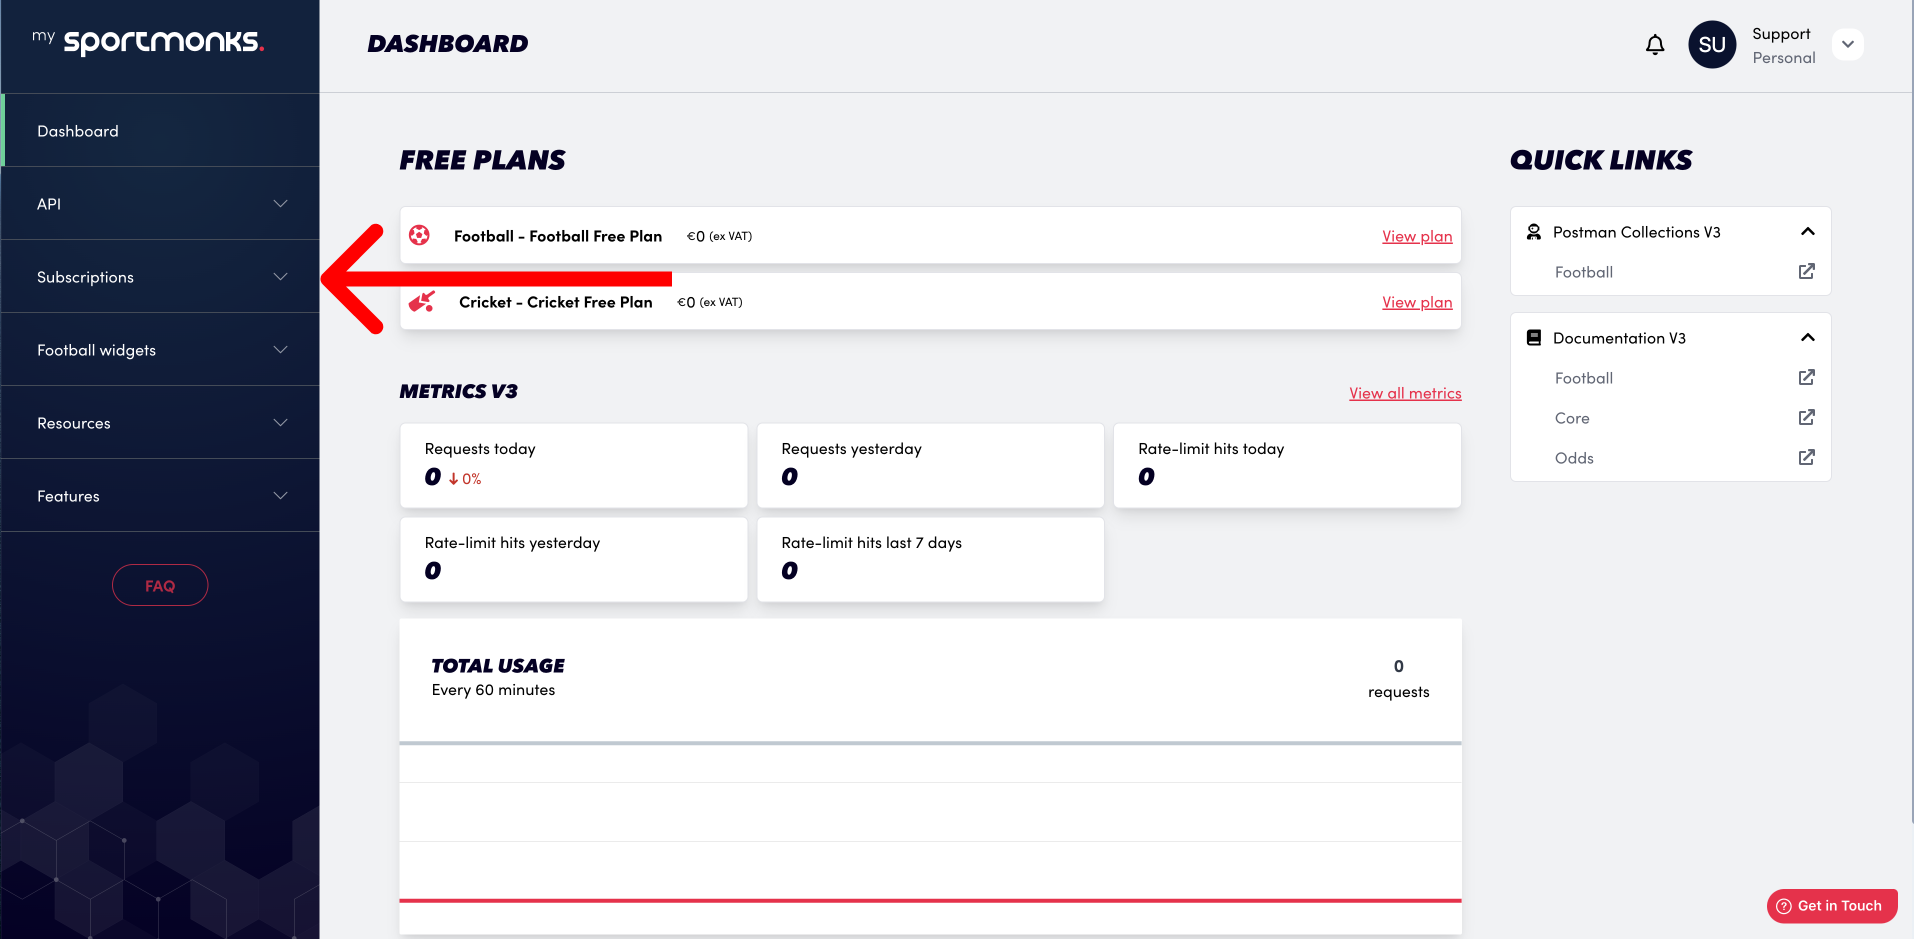Collapse Postman Collections V3 section
Image resolution: width=1914 pixels, height=939 pixels.
1807,232
